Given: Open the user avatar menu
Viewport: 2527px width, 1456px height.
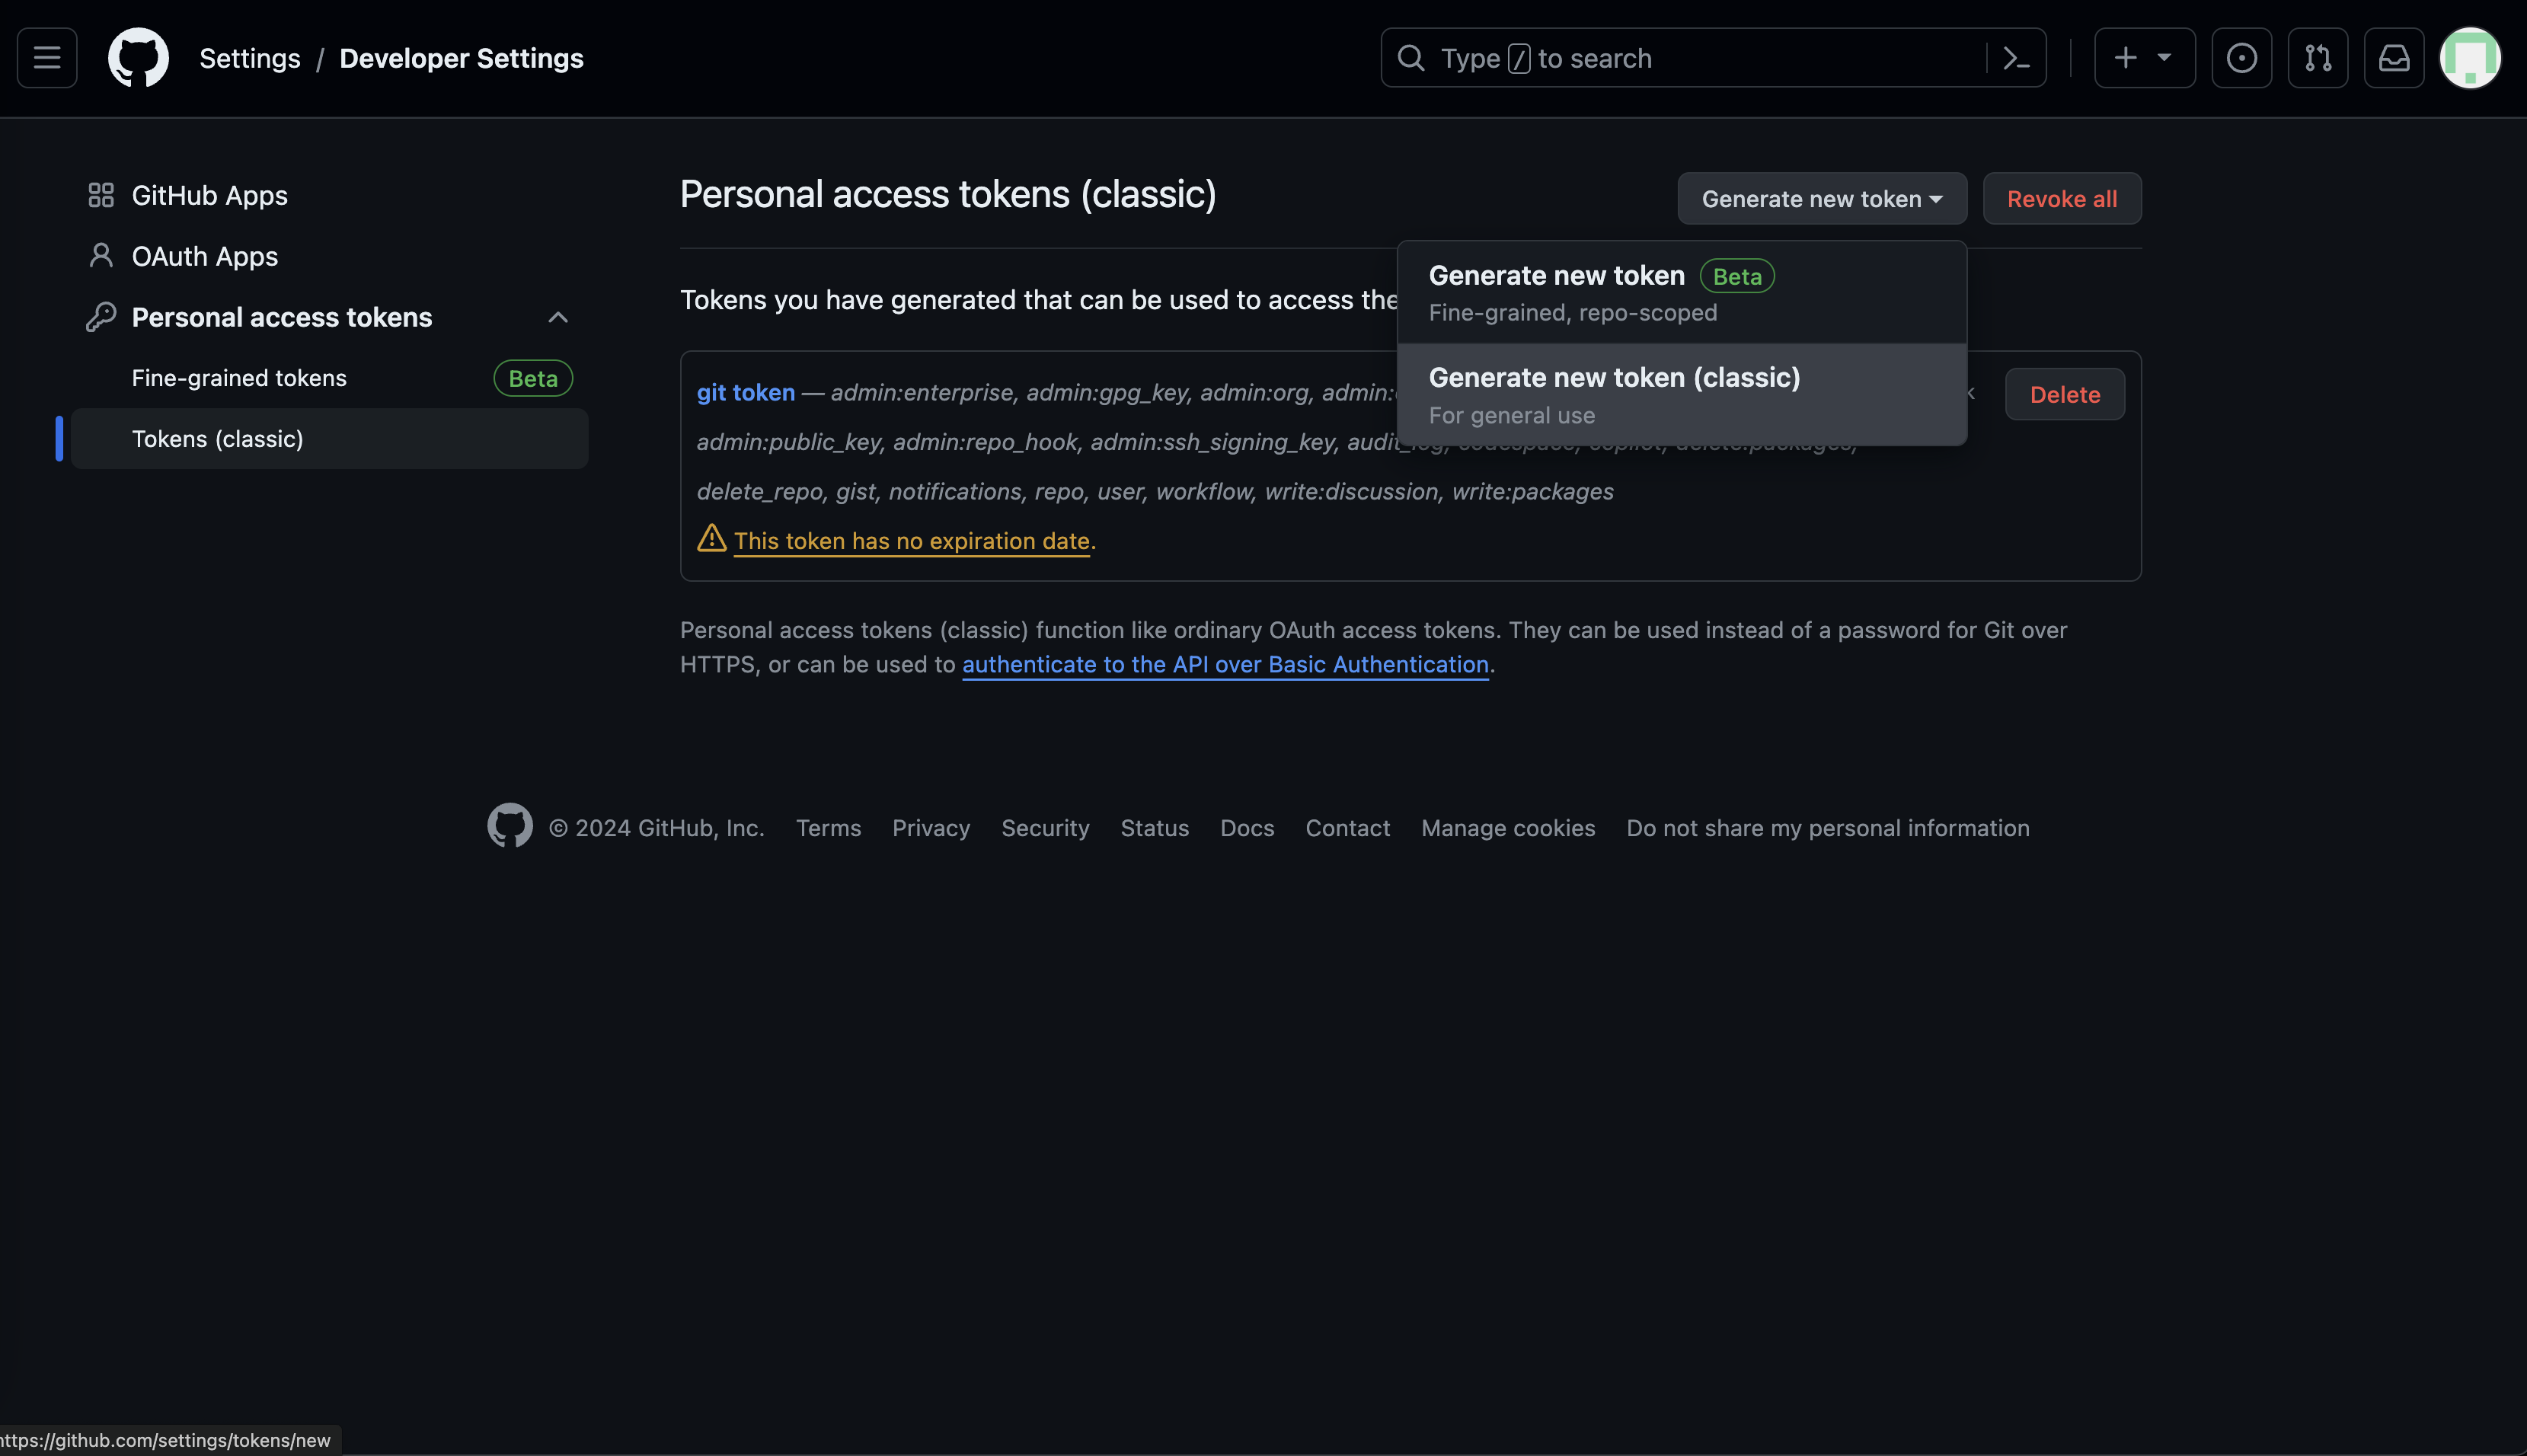Looking at the screenshot, I should tap(2469, 58).
